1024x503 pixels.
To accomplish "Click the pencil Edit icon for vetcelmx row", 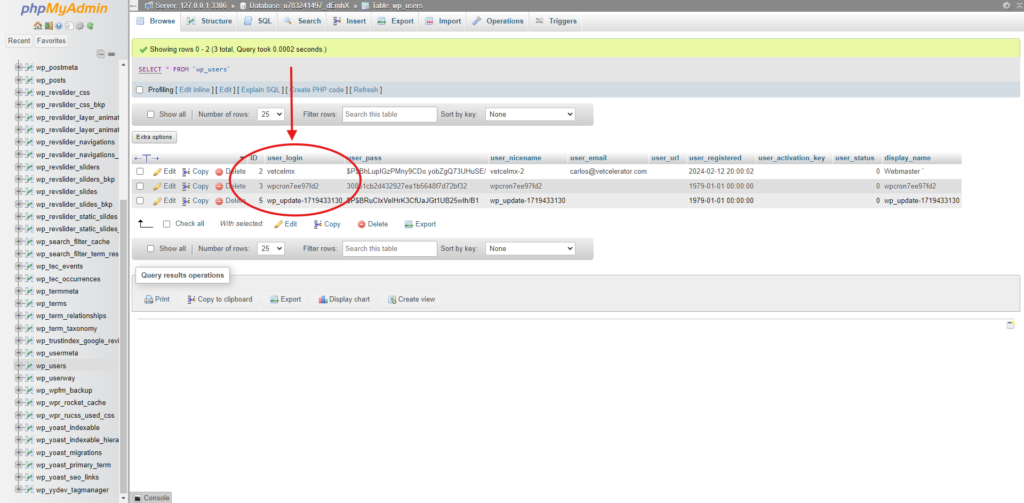I will [x=157, y=172].
